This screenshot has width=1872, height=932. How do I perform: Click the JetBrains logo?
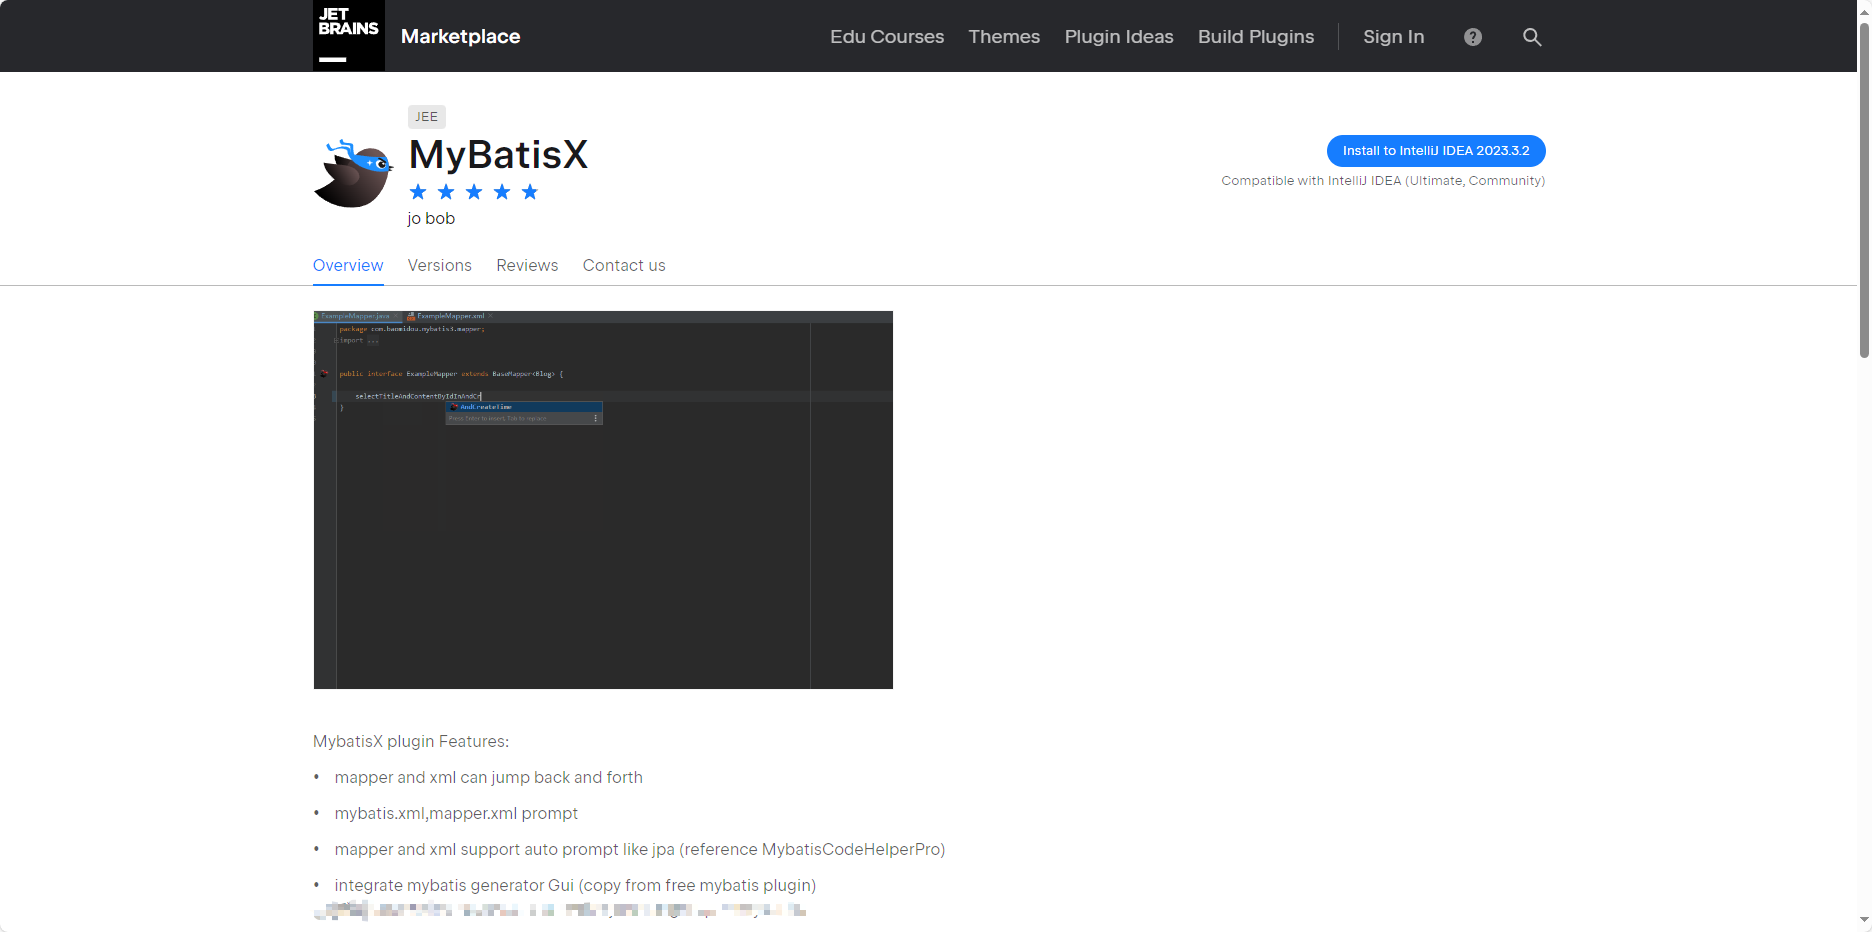(x=348, y=36)
